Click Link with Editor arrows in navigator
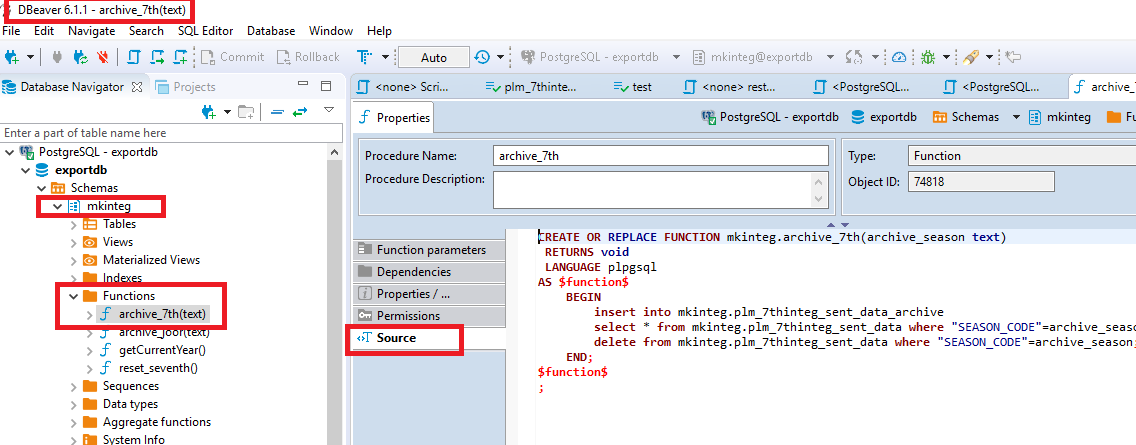This screenshot has height=445, width=1136. tap(298, 111)
